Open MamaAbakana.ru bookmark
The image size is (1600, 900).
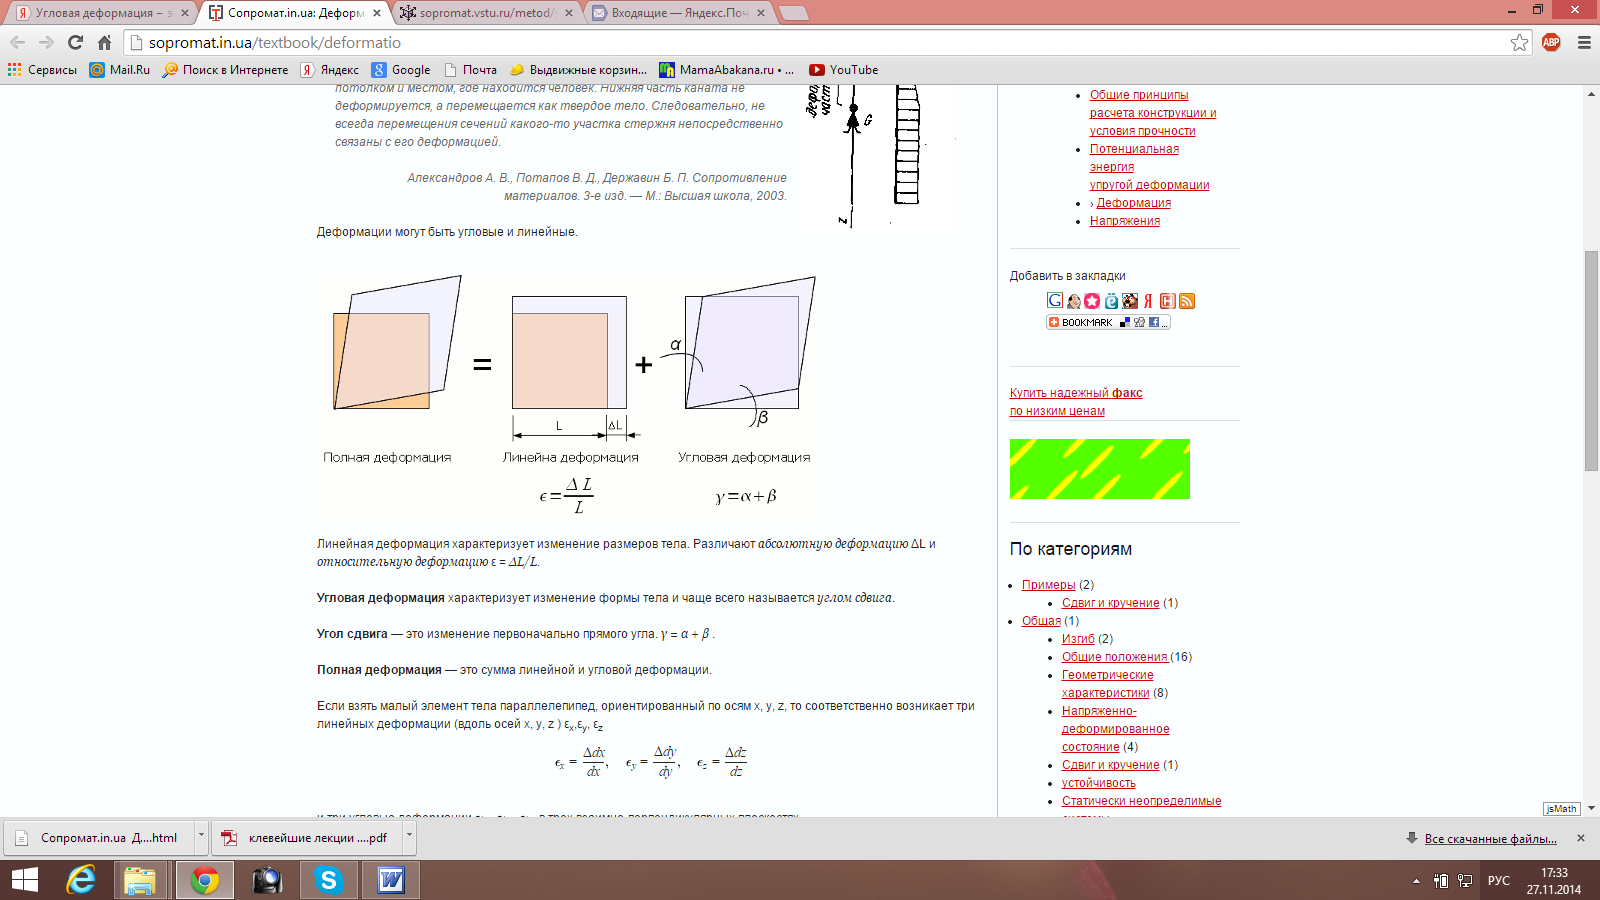(x=726, y=70)
